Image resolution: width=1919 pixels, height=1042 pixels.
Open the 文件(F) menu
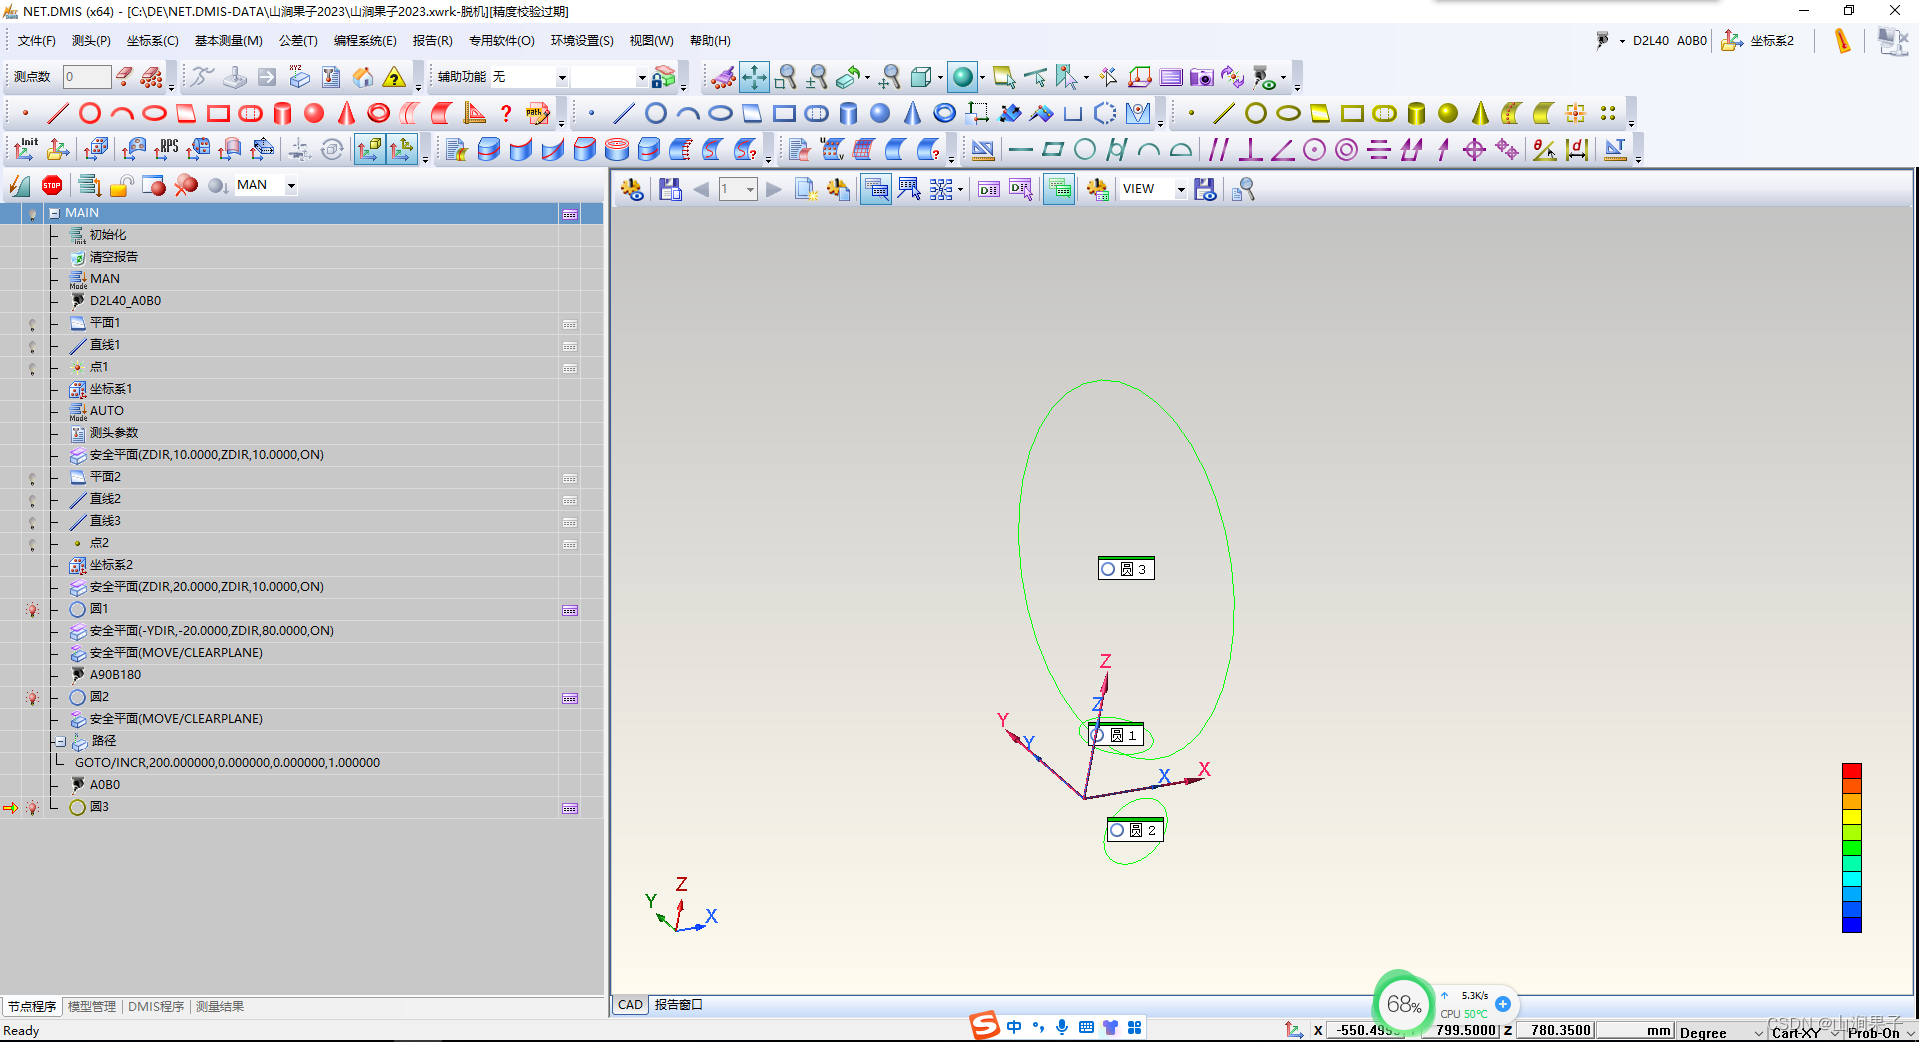coord(37,41)
